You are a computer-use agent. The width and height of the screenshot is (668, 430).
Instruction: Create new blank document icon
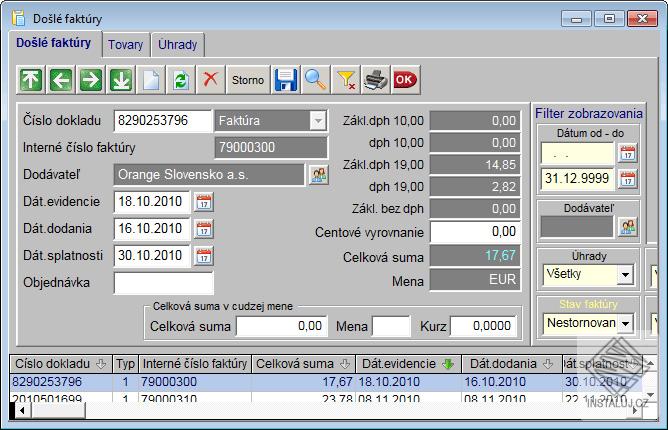tap(148, 78)
